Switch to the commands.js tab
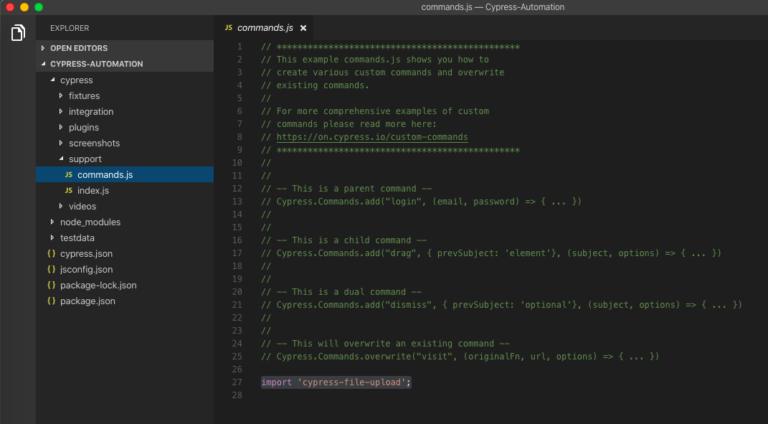768x424 pixels. tap(265, 27)
